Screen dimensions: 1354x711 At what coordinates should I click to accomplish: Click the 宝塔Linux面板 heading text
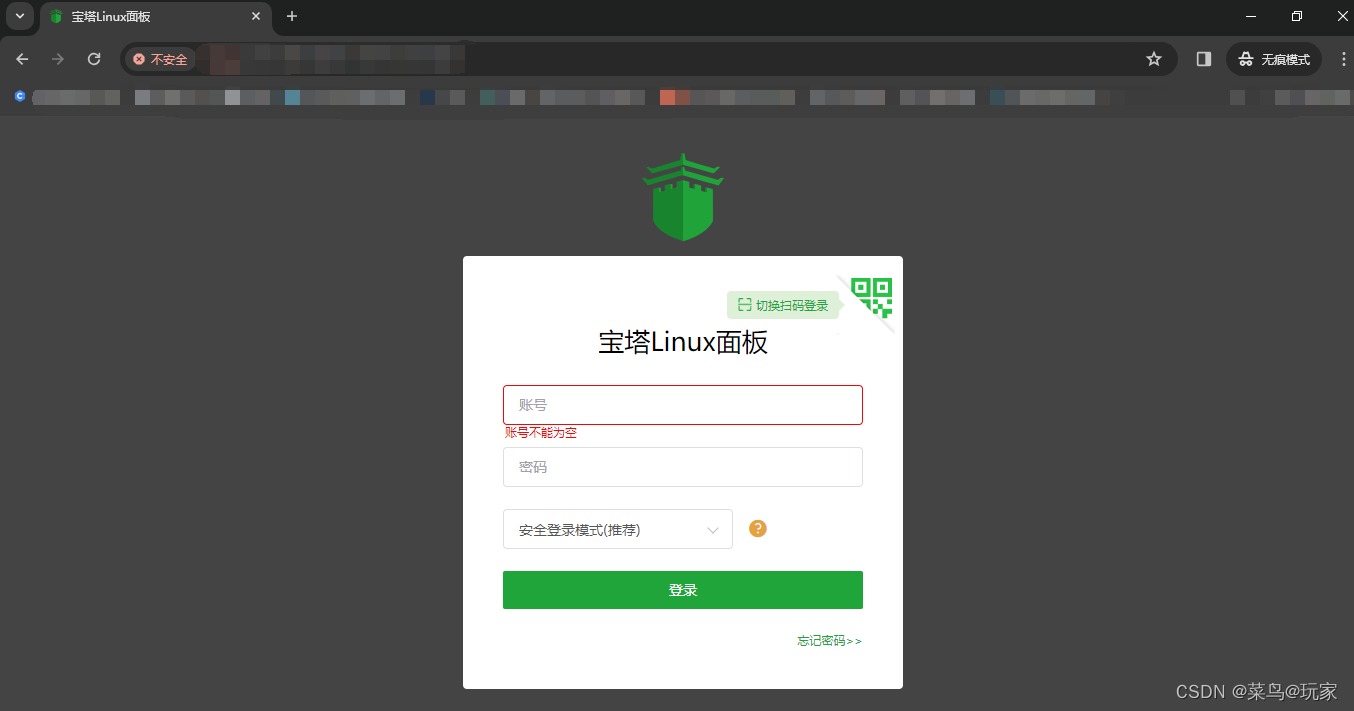coord(683,342)
